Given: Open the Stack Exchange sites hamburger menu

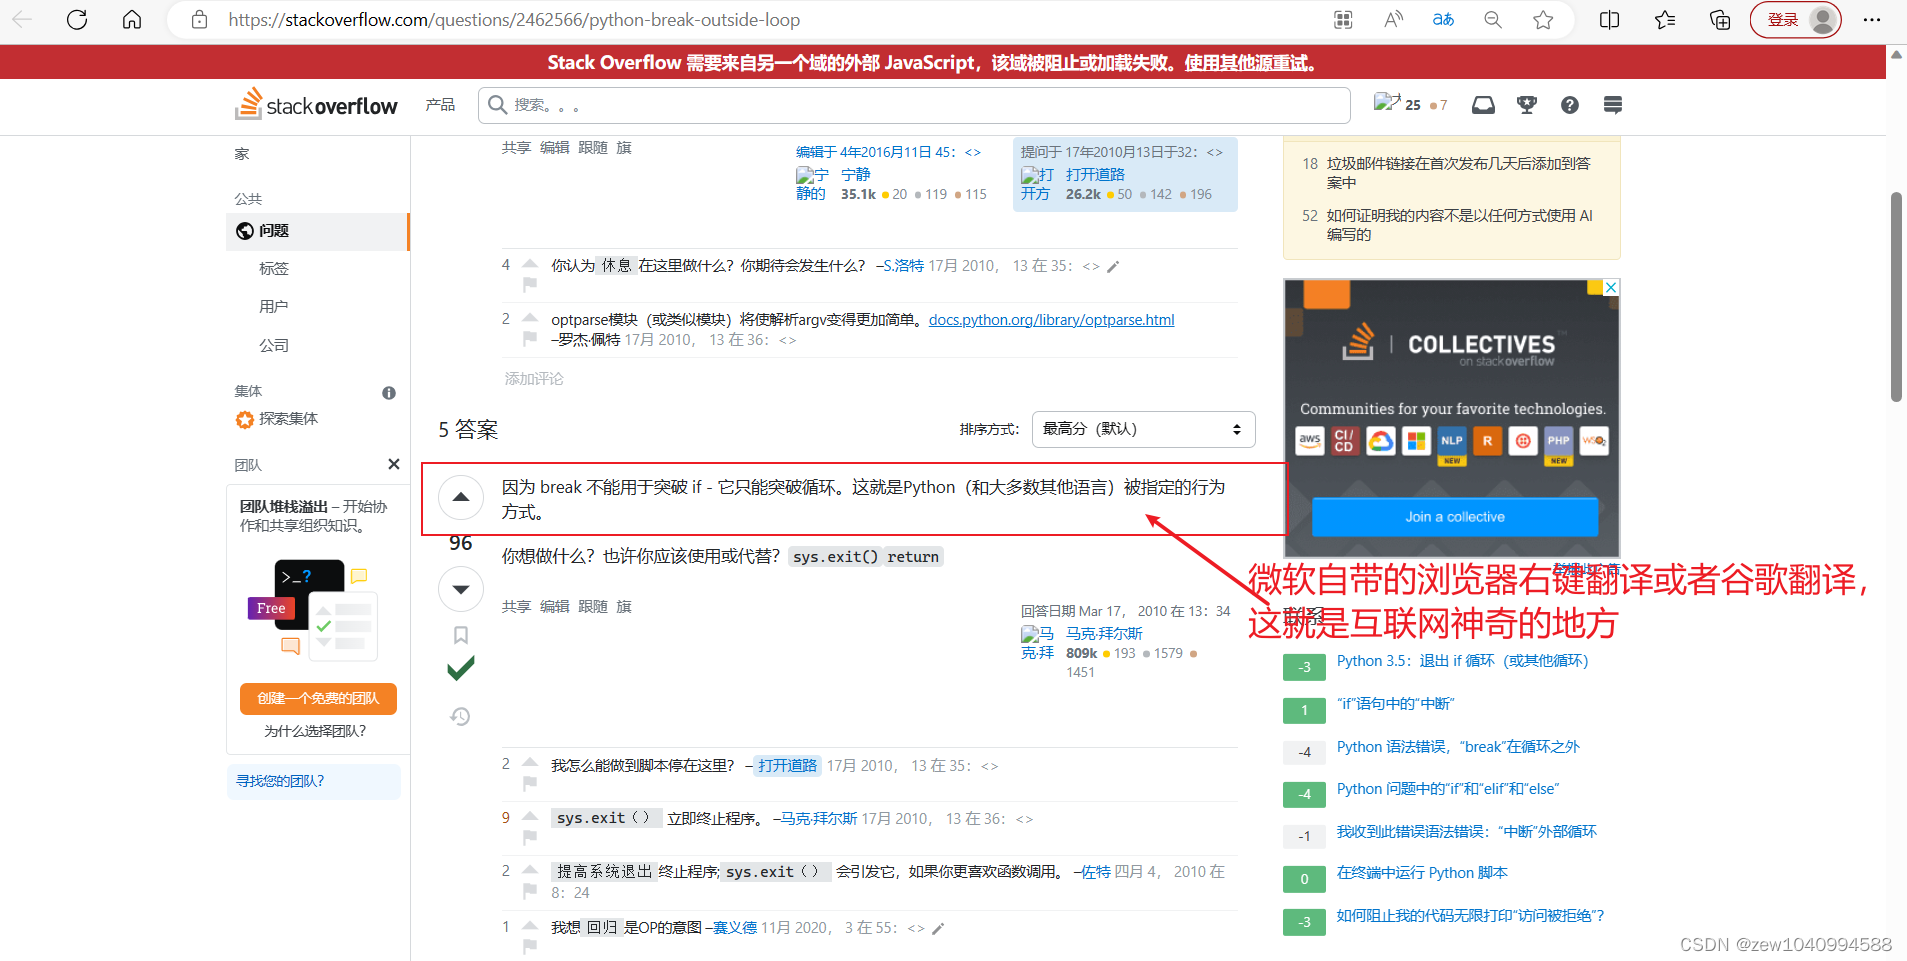Looking at the screenshot, I should coord(1612,104).
